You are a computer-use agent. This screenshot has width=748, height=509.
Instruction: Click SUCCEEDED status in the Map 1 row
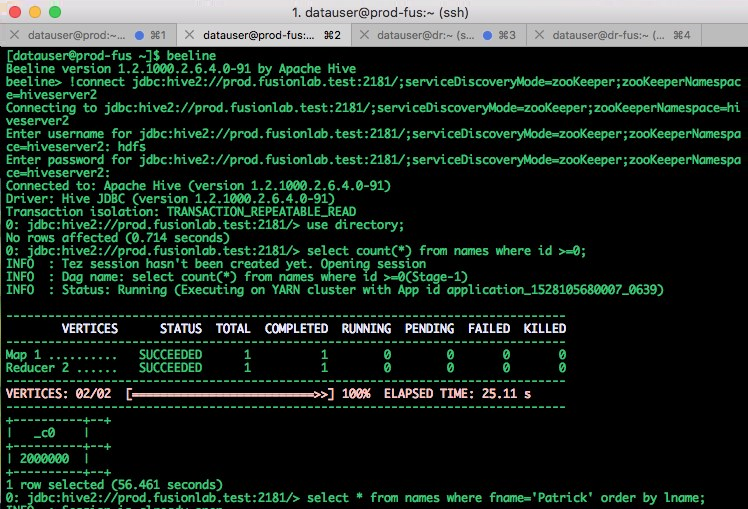(x=170, y=355)
